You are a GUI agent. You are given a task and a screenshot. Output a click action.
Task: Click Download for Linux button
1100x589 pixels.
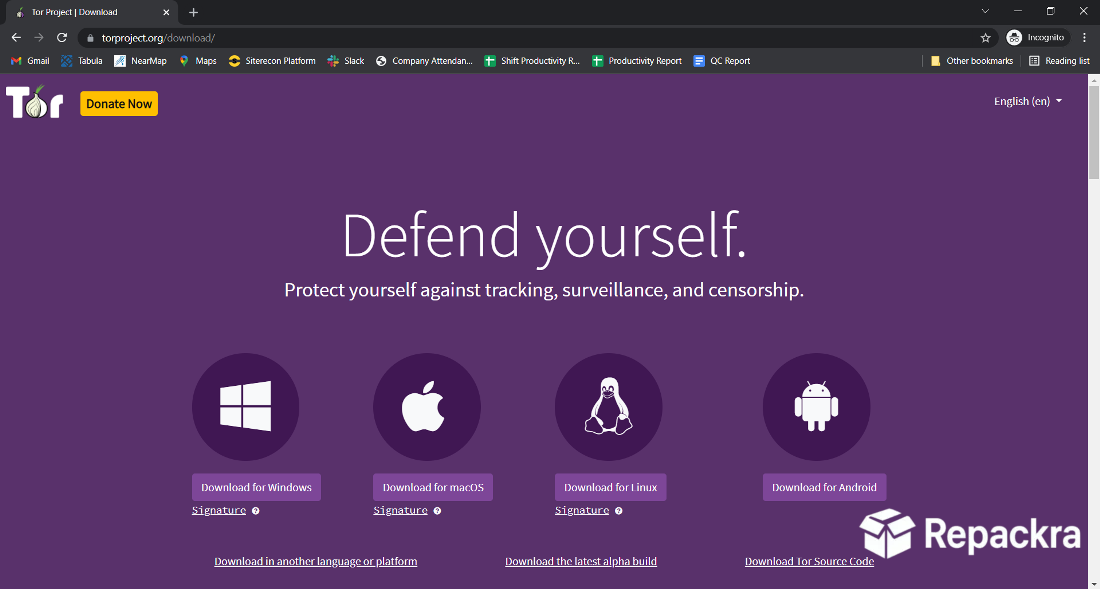coord(610,487)
